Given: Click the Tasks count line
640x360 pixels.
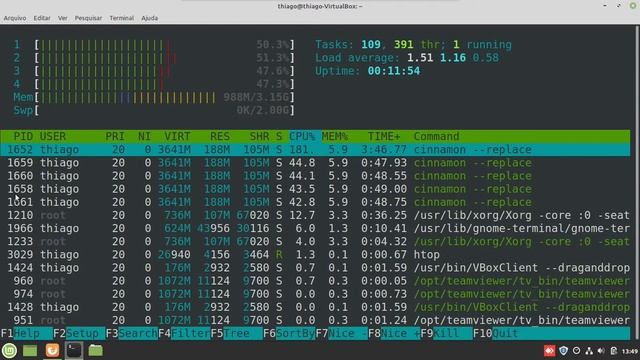Looking at the screenshot, I should pyautogui.click(x=413, y=44).
